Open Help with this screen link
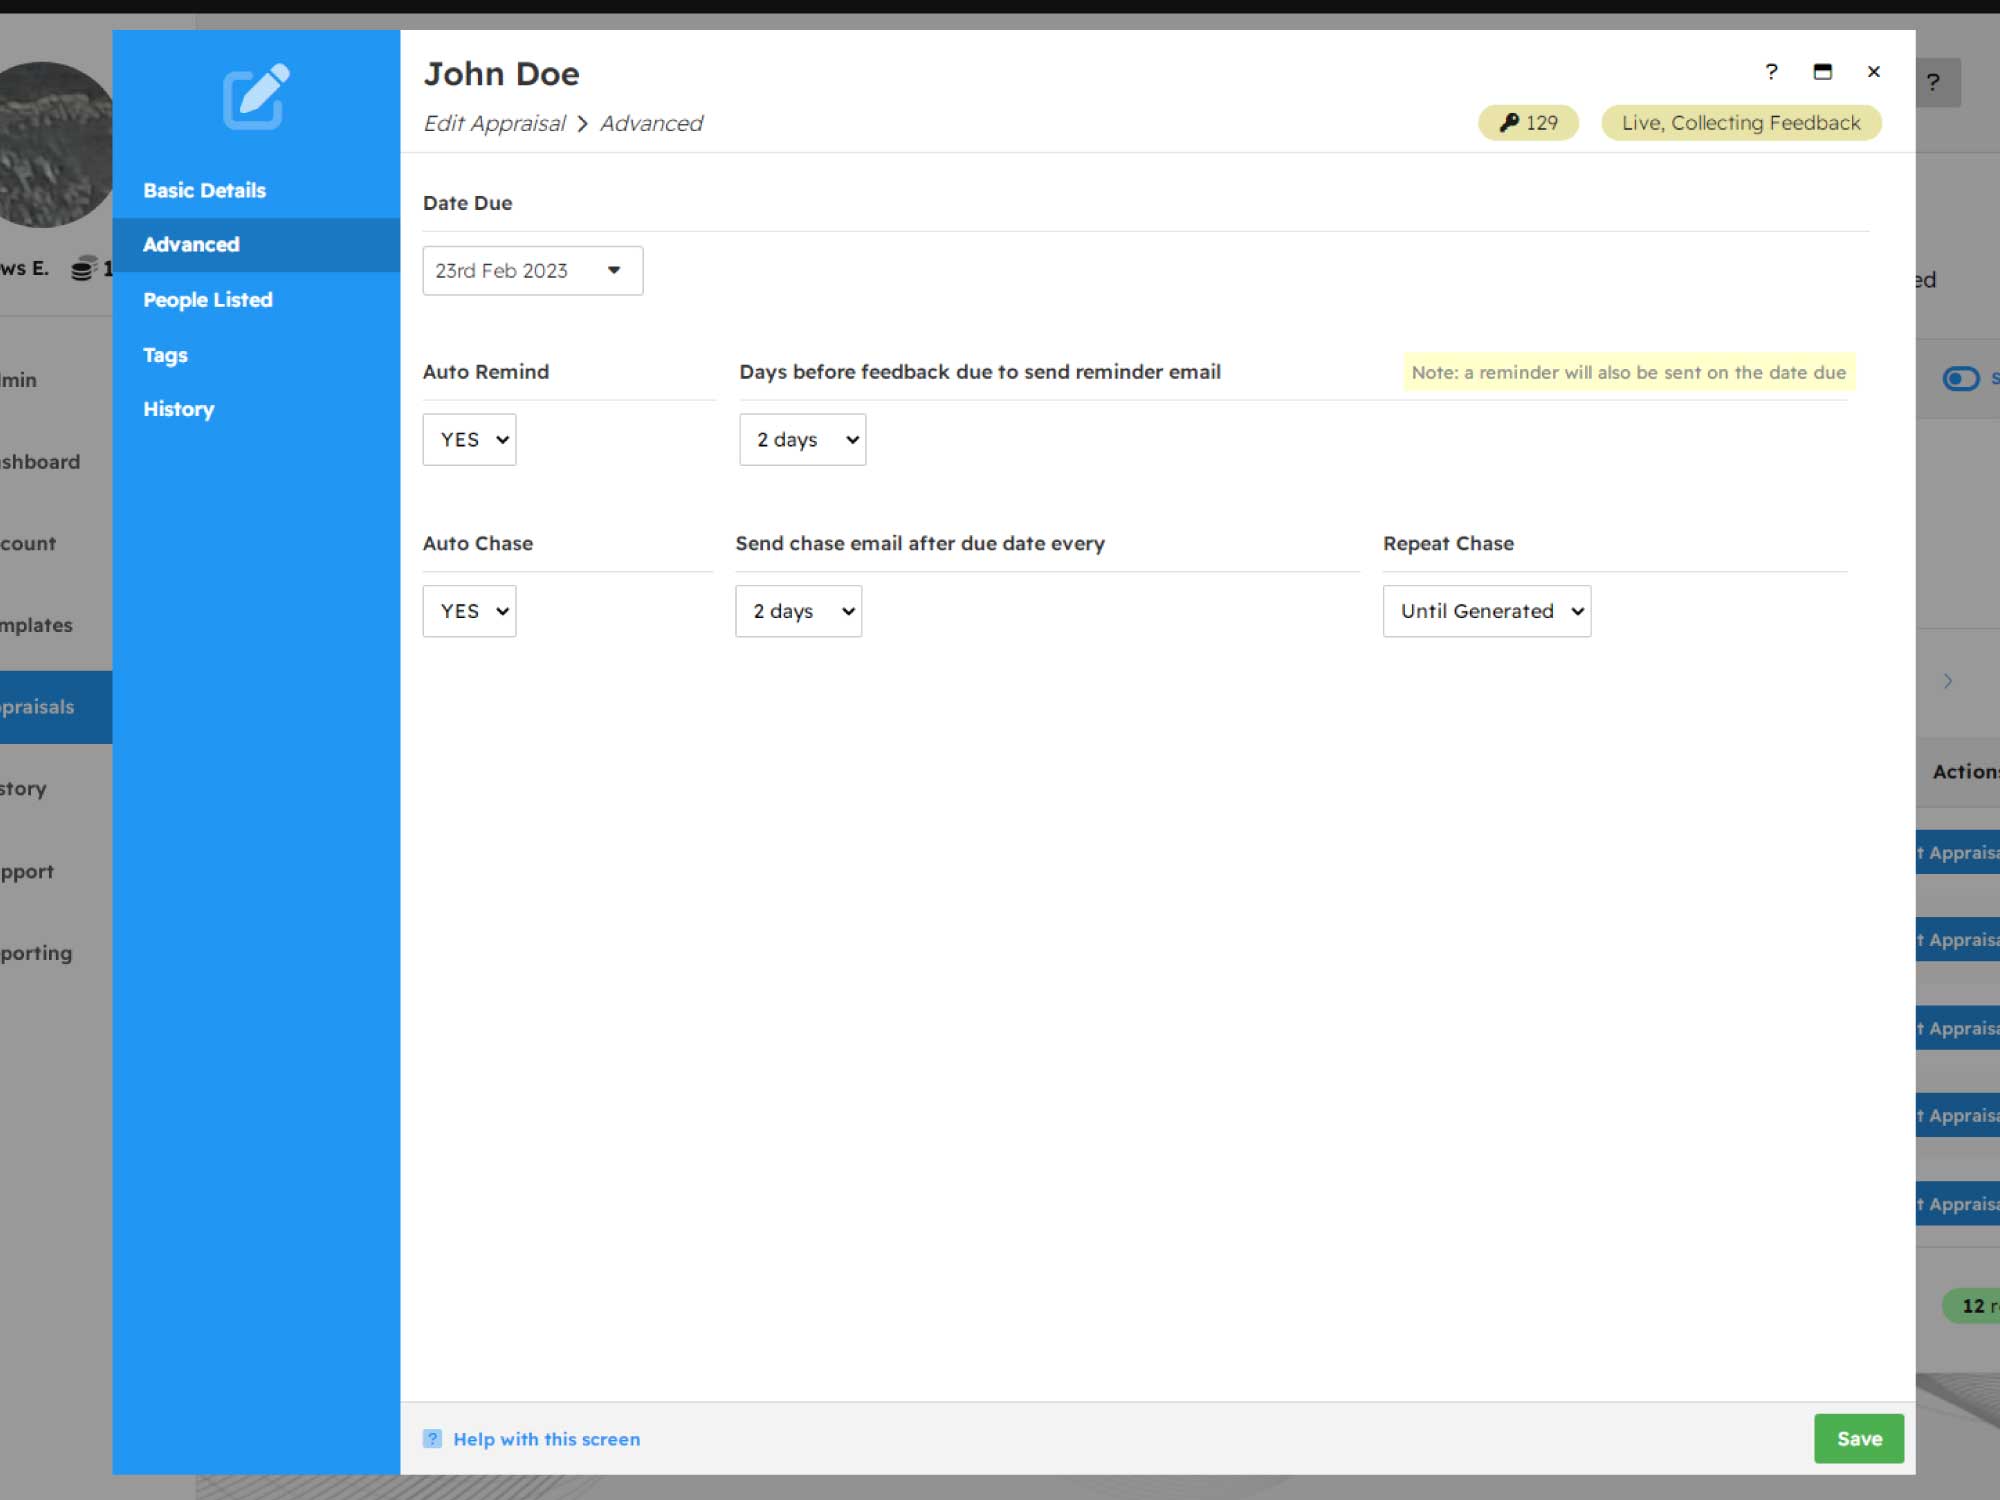The image size is (2000, 1500). (x=546, y=1439)
